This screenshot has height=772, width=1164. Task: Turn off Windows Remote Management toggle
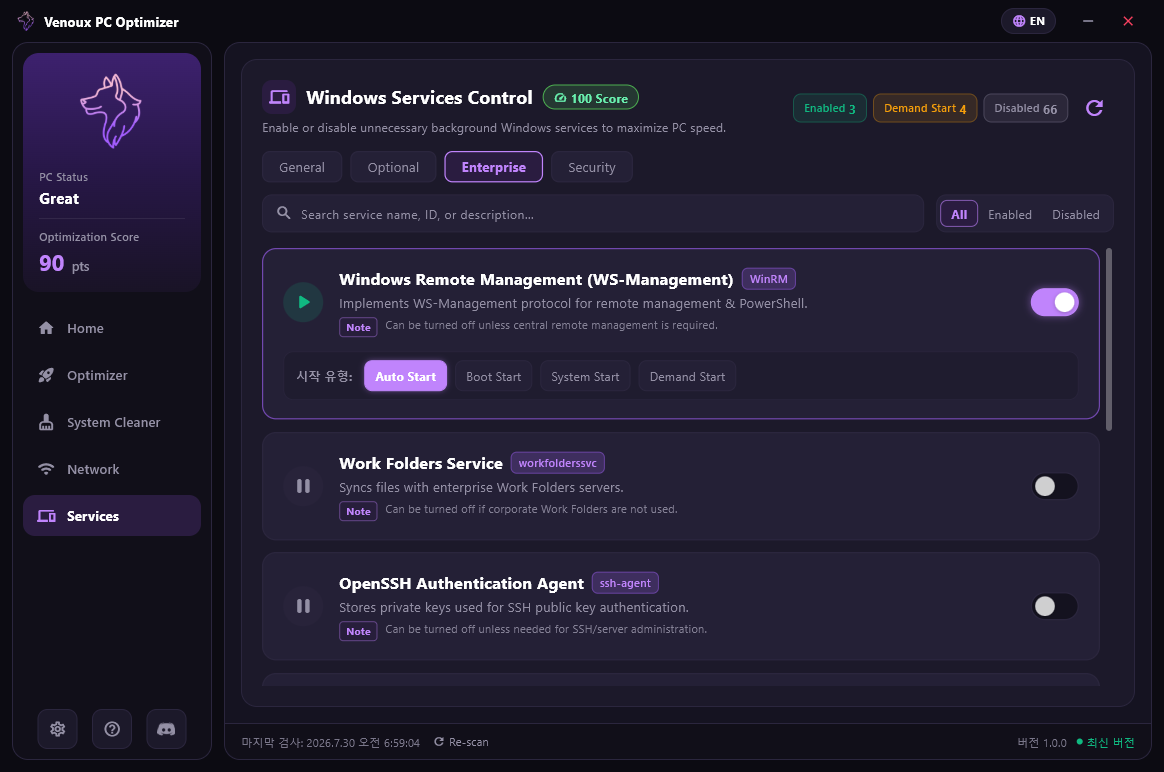1054,302
